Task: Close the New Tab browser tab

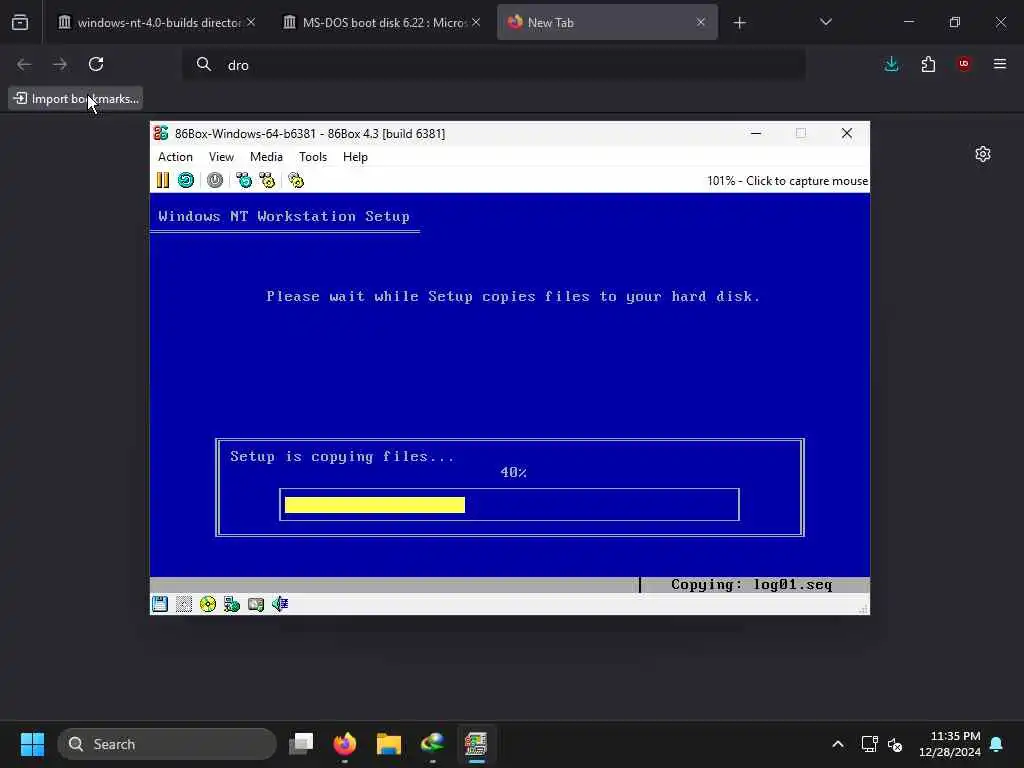Action: point(701,22)
